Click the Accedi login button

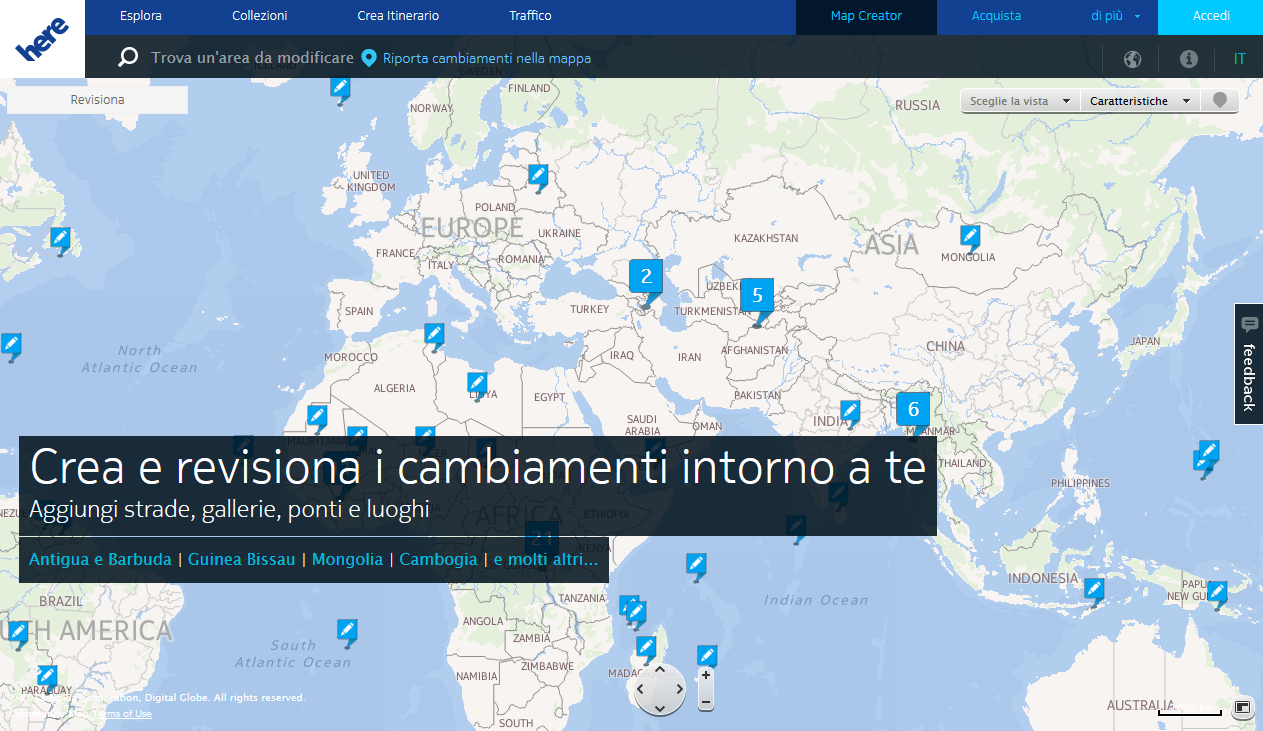(1211, 17)
